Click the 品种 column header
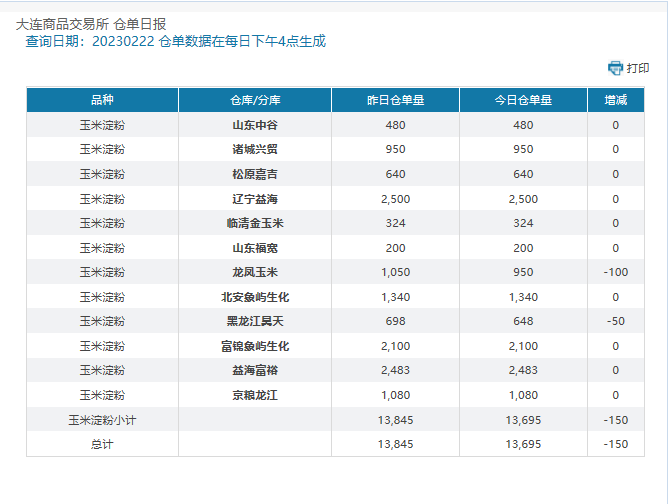Viewport: 669px width, 504px height. [102, 100]
